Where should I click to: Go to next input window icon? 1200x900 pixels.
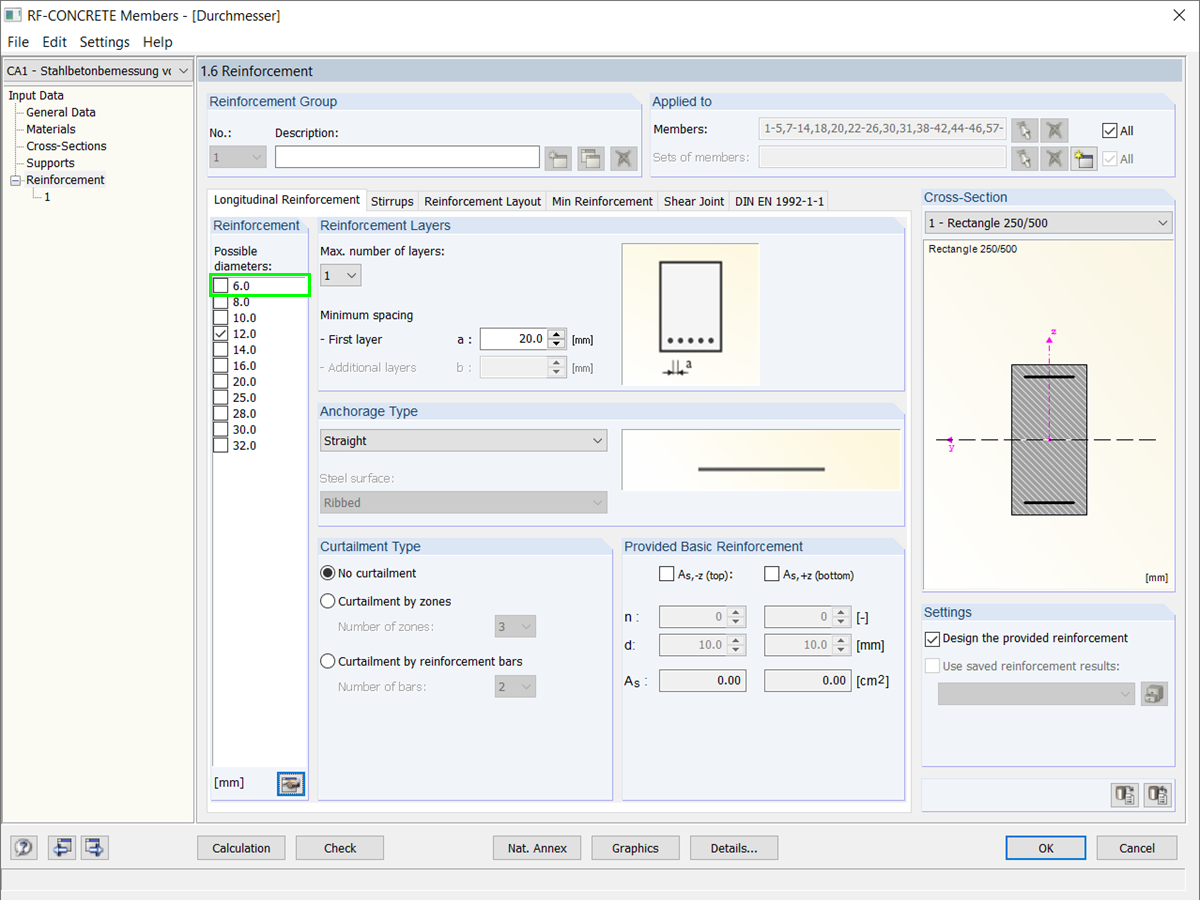[95, 848]
